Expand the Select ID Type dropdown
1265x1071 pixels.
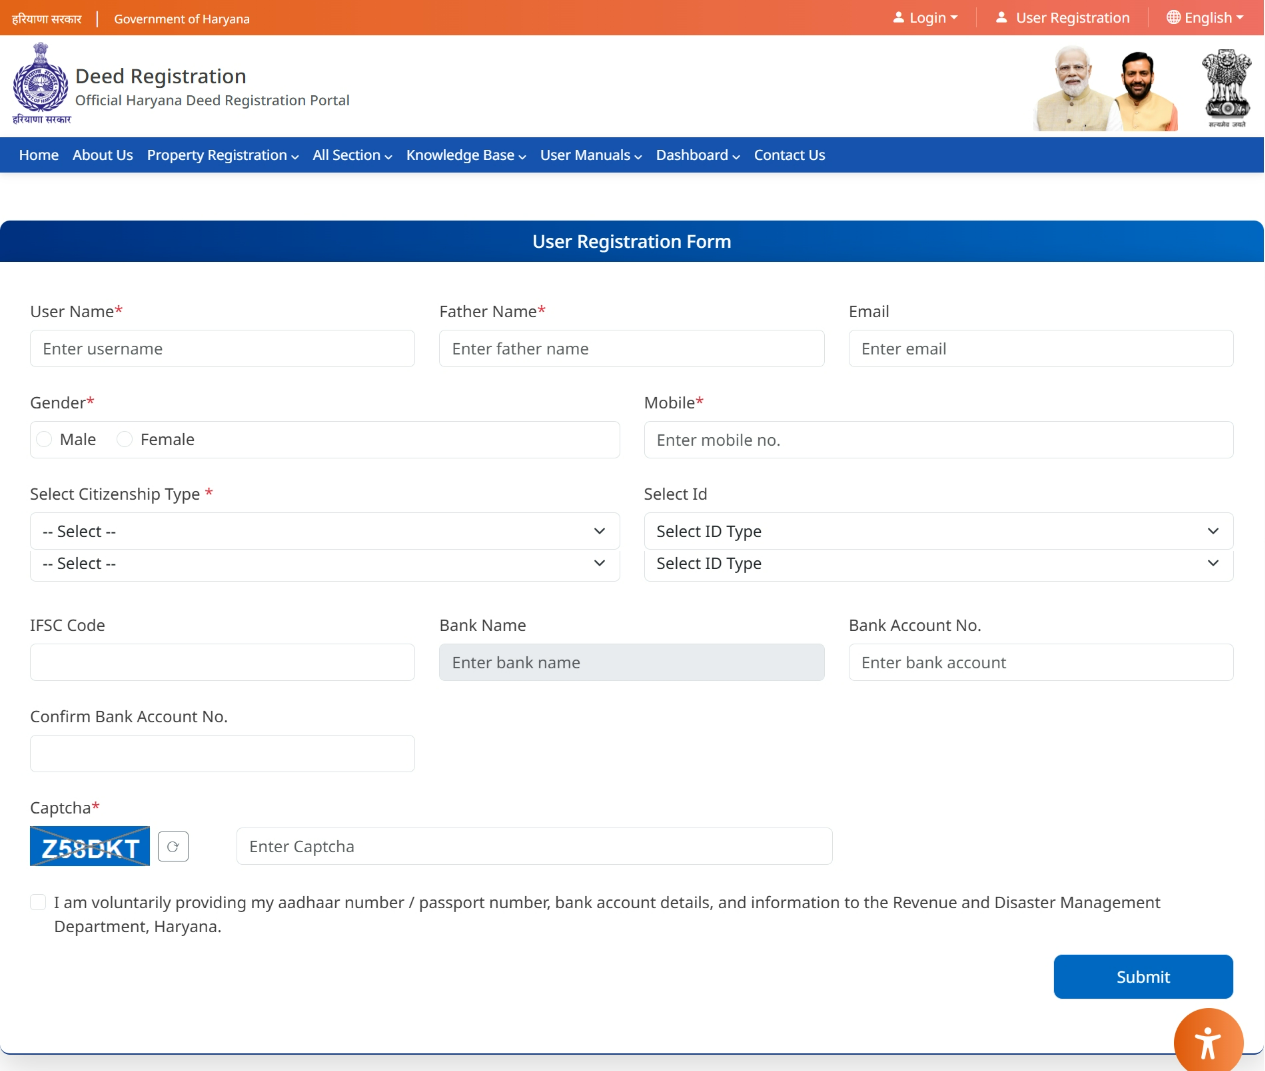tap(937, 531)
